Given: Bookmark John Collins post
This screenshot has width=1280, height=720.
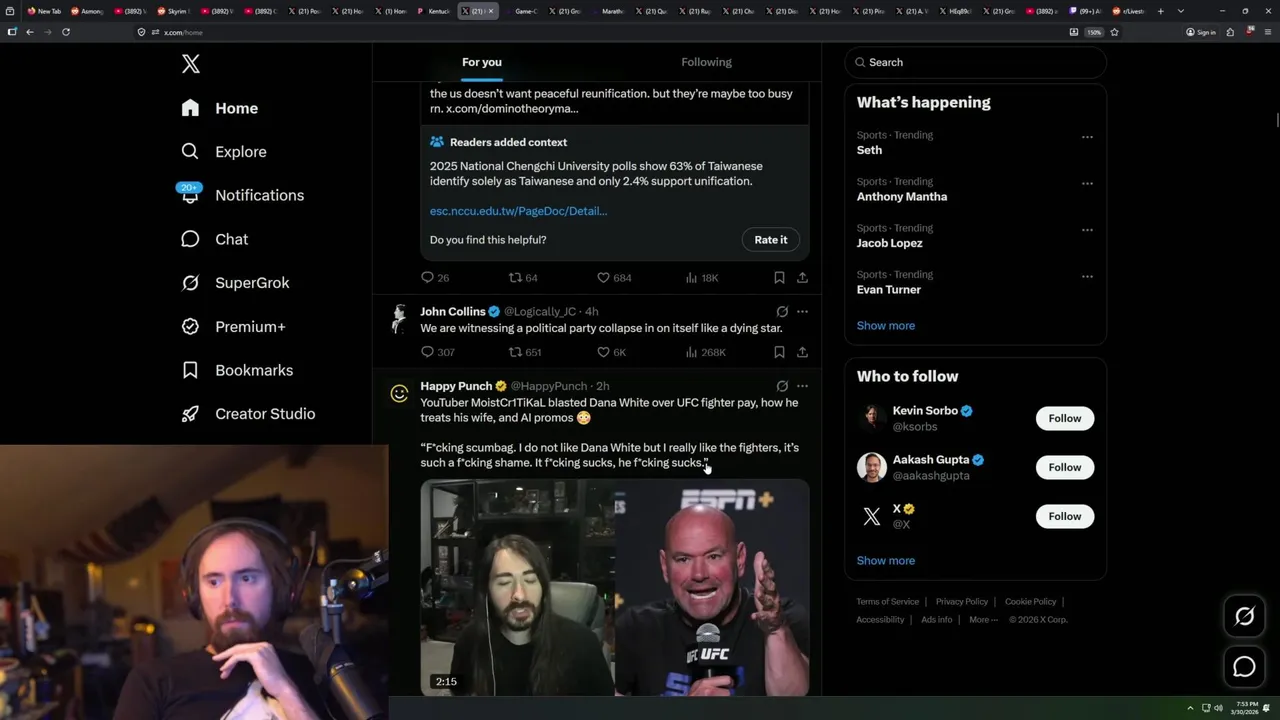Looking at the screenshot, I should [x=779, y=352].
